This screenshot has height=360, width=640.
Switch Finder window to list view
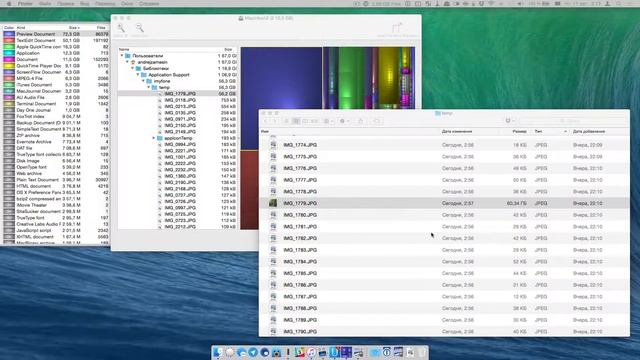point(296,121)
